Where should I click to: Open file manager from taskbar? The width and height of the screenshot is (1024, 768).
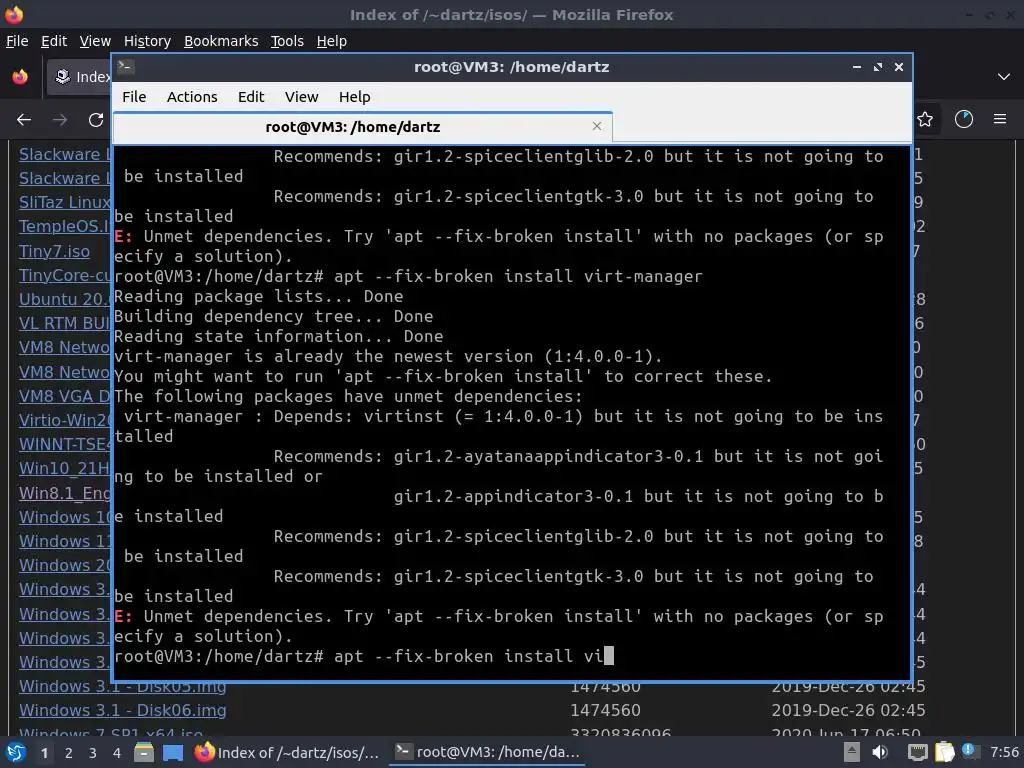tap(144, 752)
